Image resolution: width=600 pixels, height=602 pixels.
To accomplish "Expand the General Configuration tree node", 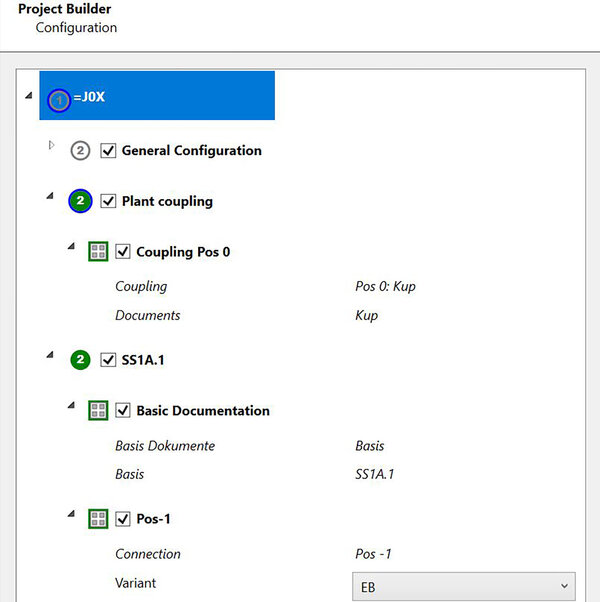I will point(51,146).
